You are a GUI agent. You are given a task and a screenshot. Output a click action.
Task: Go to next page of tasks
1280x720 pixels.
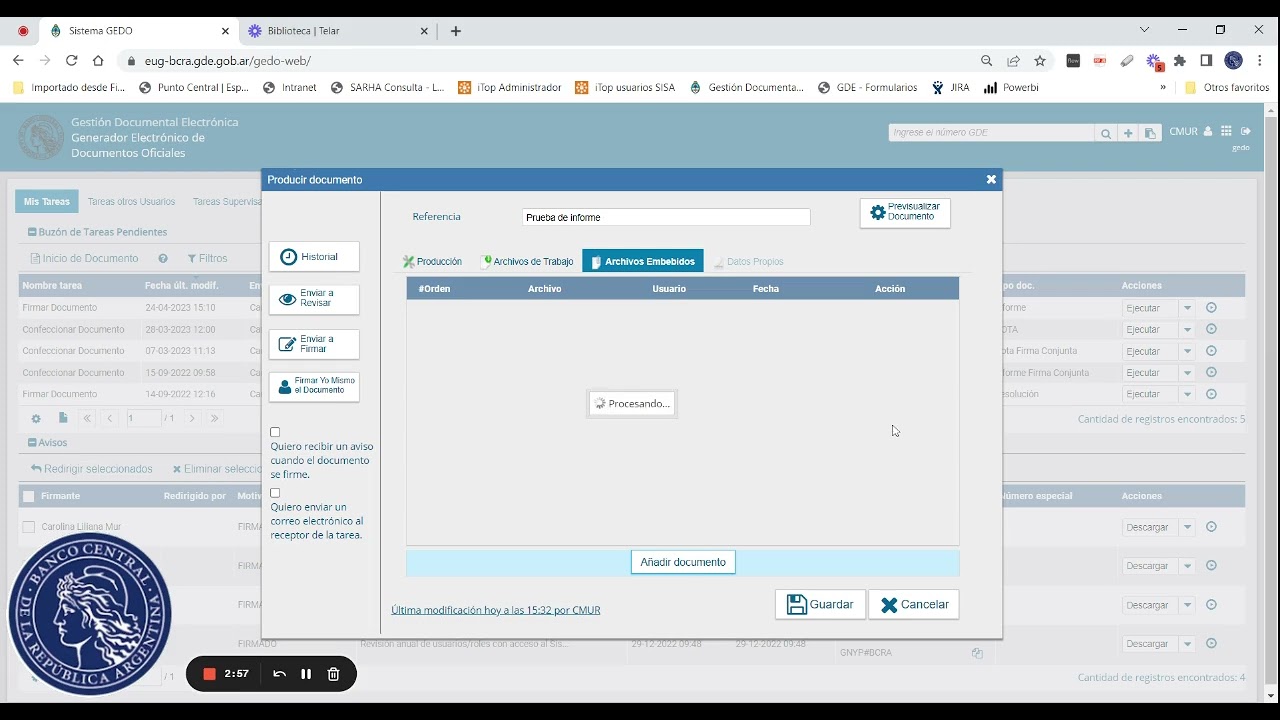(x=192, y=418)
